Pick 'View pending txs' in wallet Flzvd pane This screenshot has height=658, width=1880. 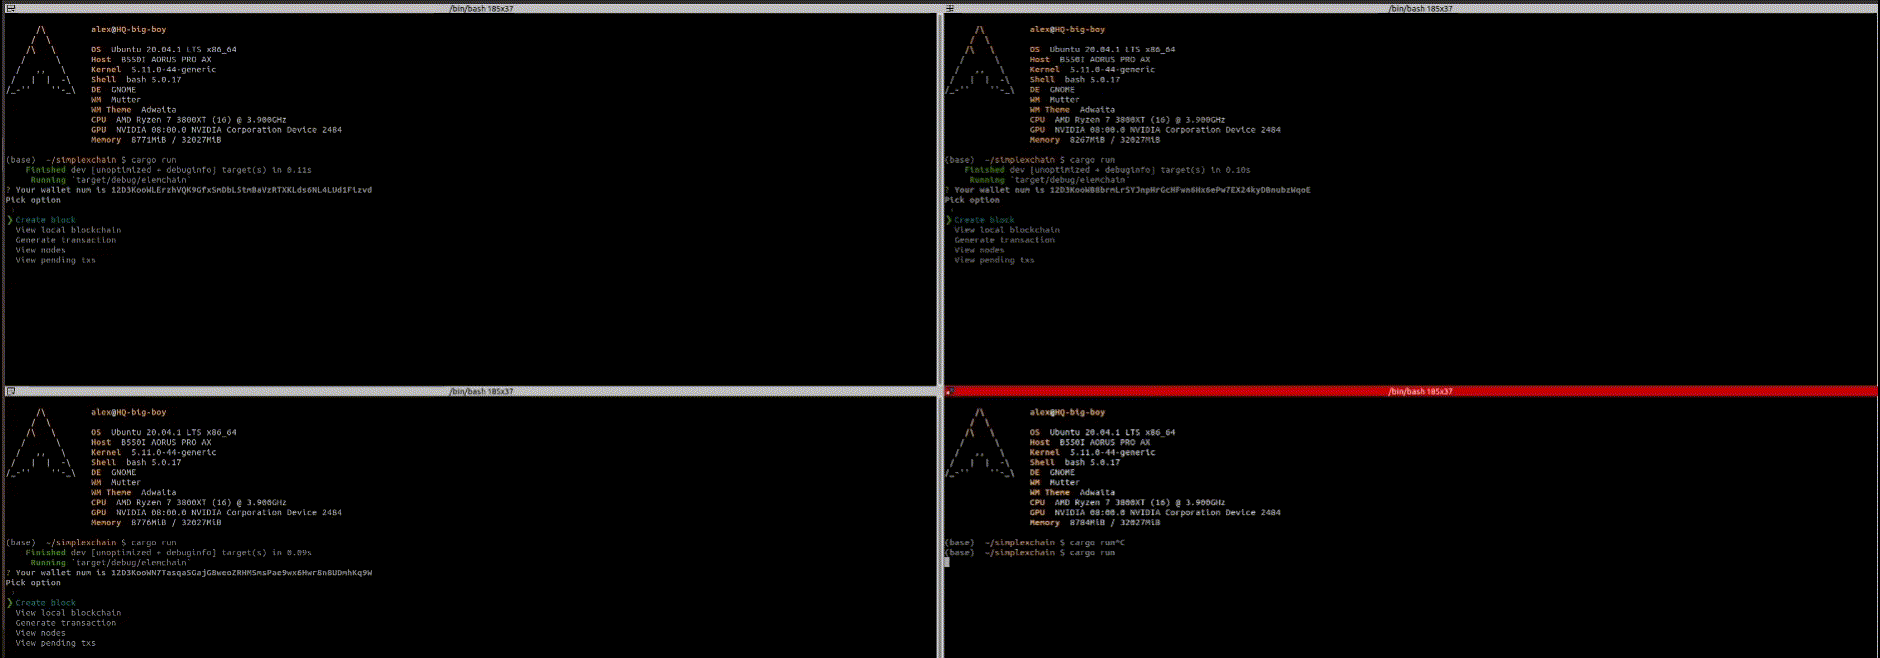point(55,260)
